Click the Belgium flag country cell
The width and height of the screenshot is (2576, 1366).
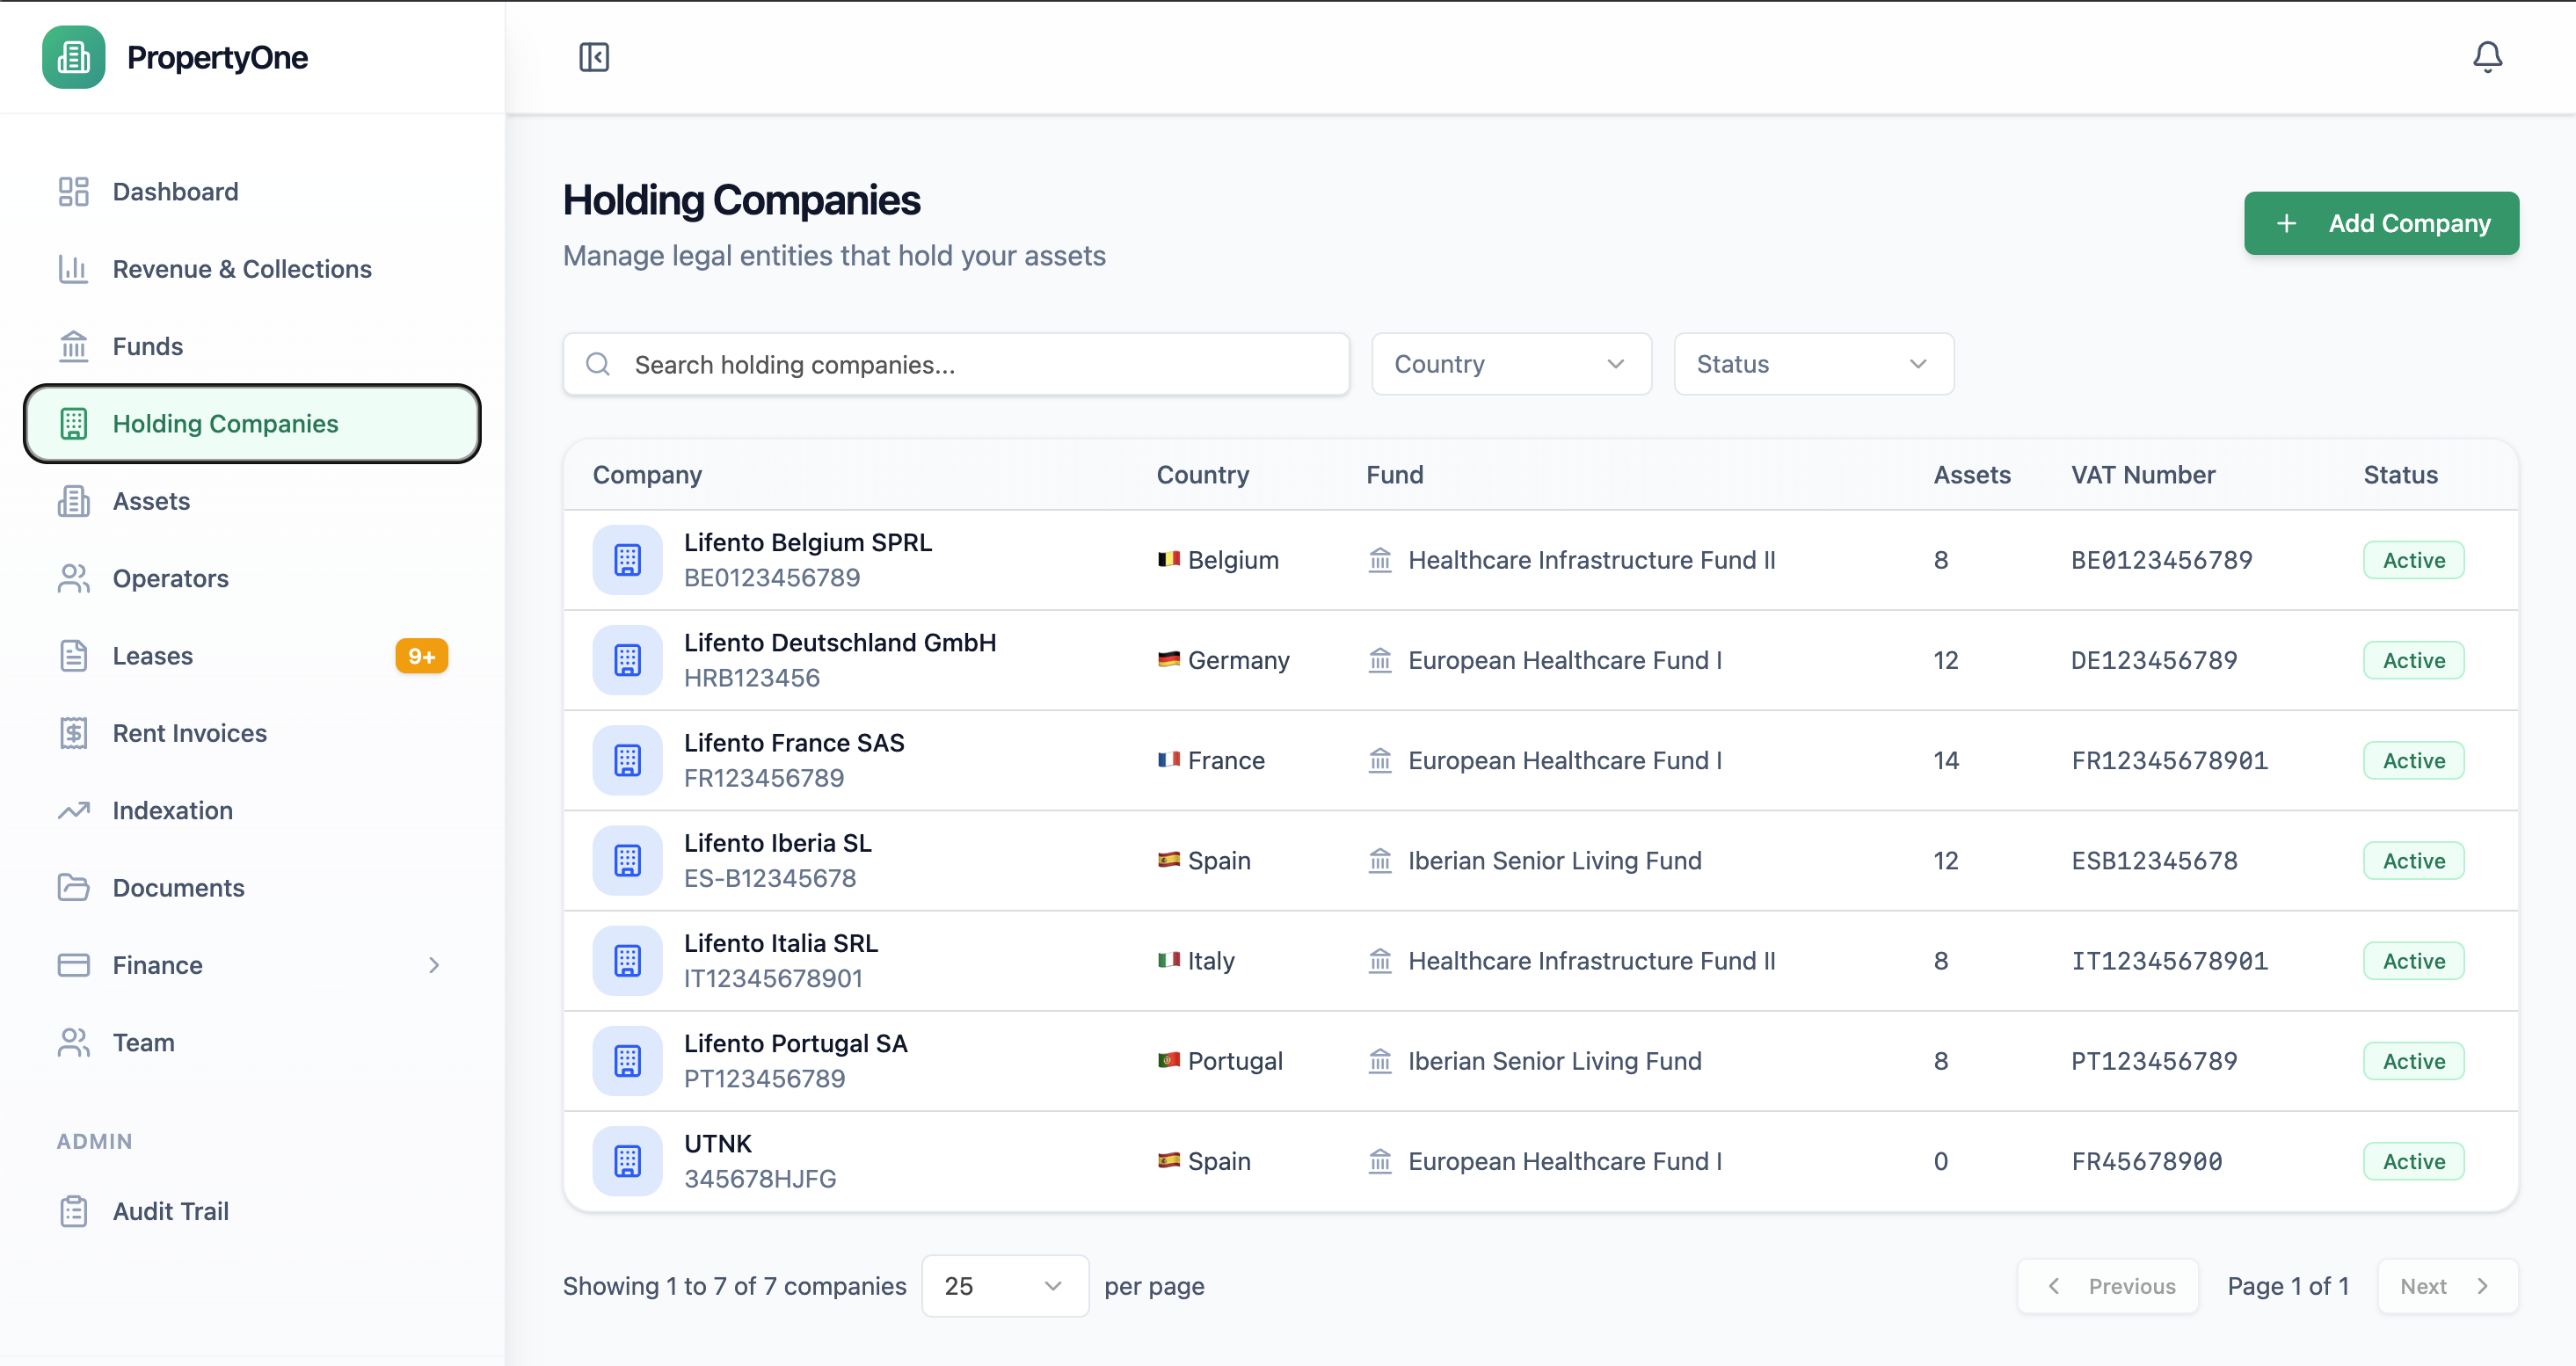click(1217, 560)
